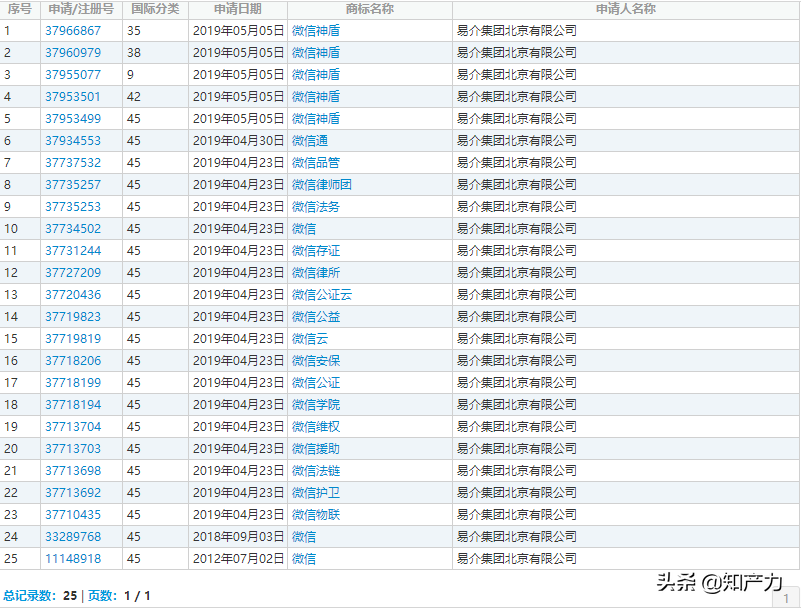Open the 微信法务 trademark link
Viewport: 801px width, 610px height.
316,206
